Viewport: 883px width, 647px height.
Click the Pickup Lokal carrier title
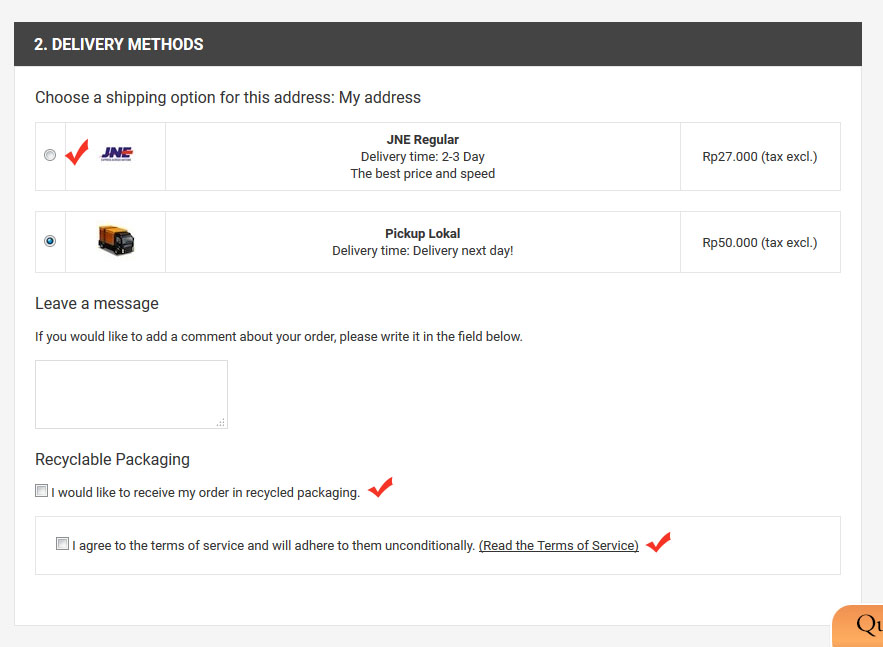coord(422,234)
